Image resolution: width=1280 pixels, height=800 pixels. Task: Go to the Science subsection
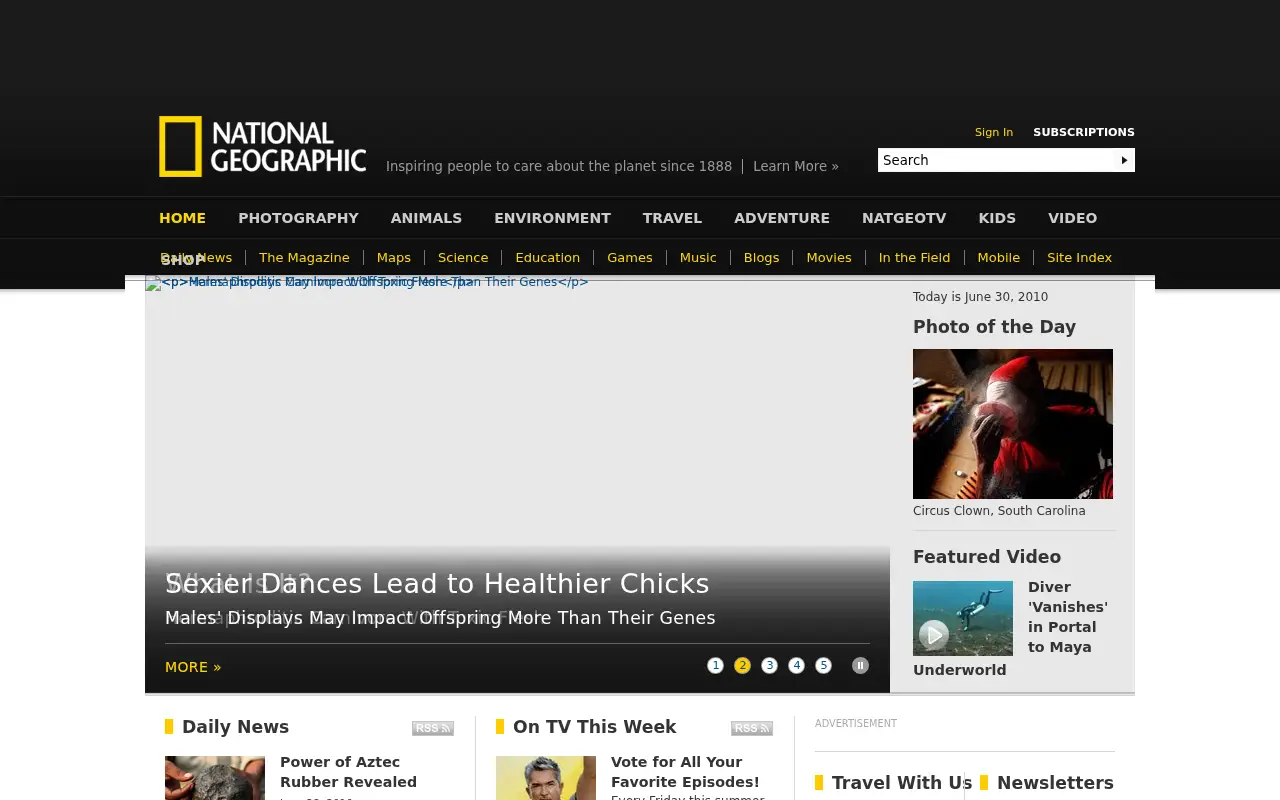tap(463, 258)
